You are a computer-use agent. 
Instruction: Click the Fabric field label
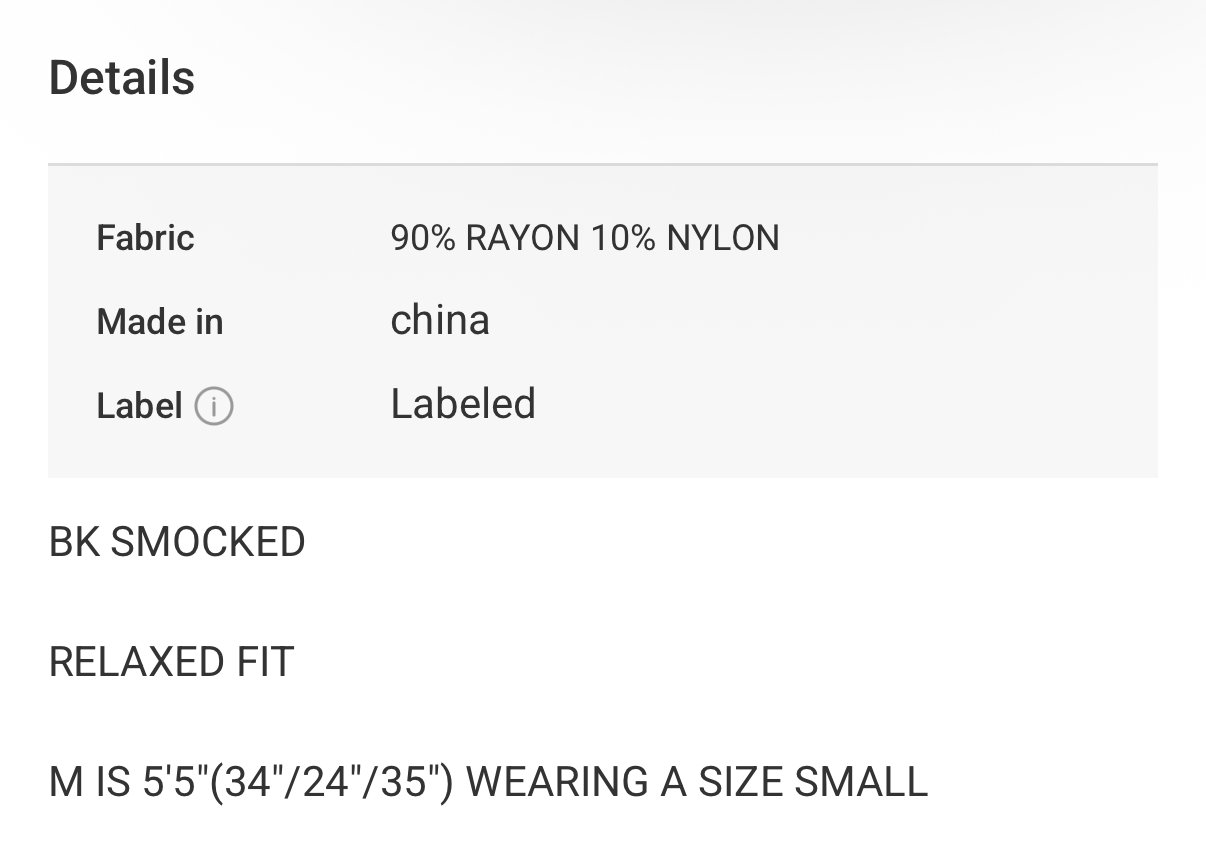(x=146, y=238)
